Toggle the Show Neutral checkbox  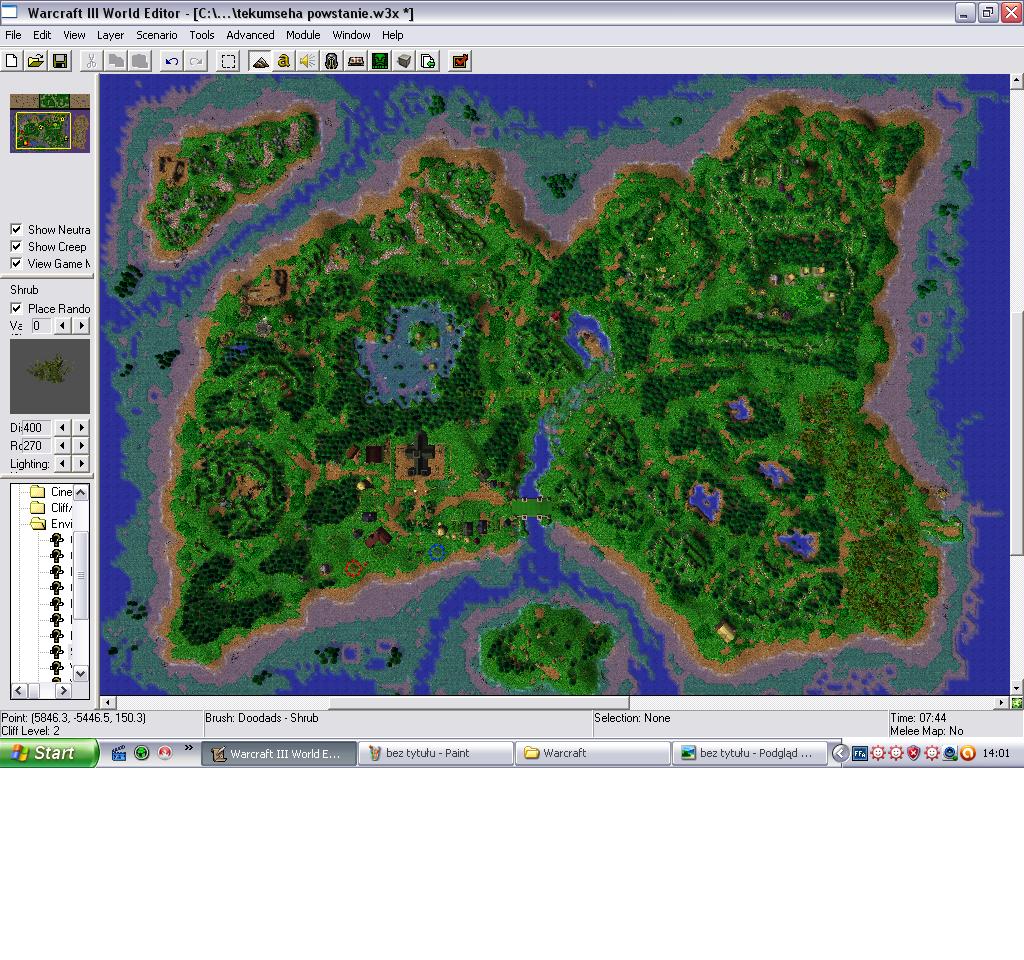click(x=16, y=229)
